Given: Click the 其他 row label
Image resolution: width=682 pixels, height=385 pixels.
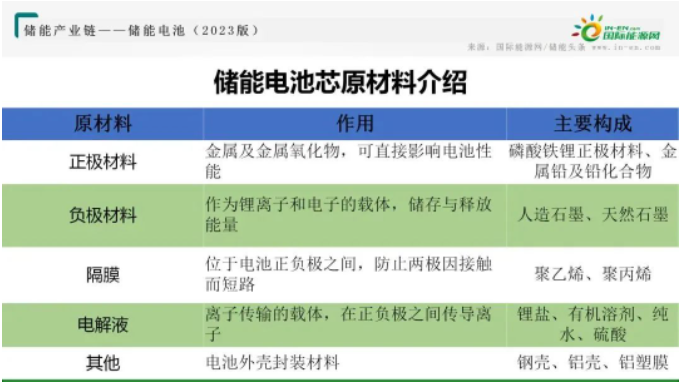Looking at the screenshot, I should pyautogui.click(x=103, y=363).
